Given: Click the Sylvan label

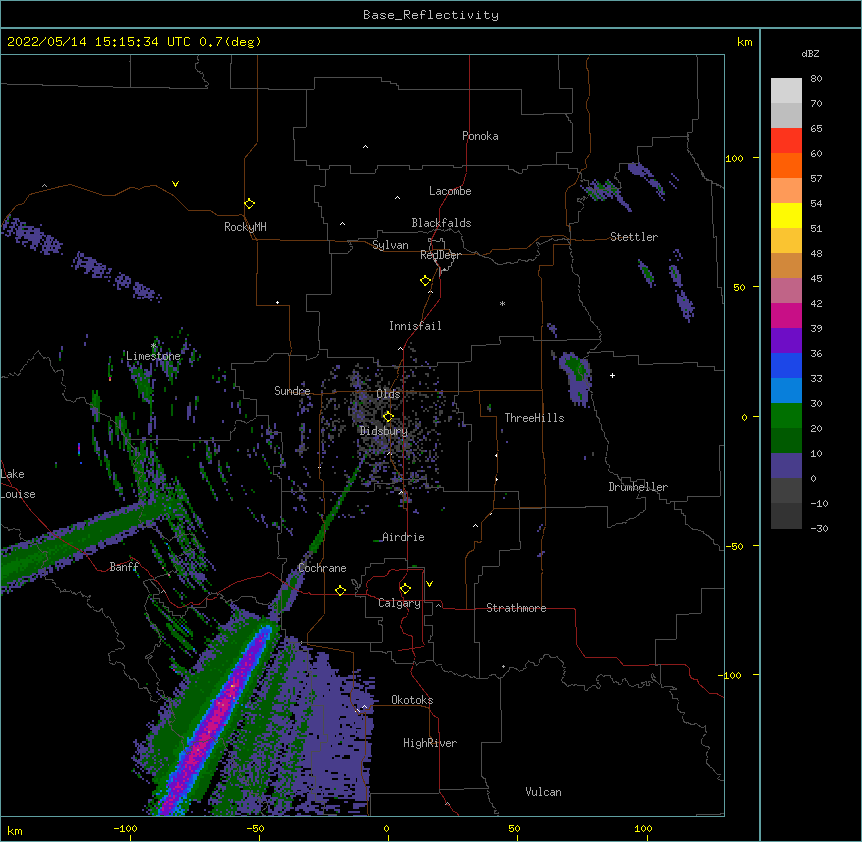Looking at the screenshot, I should 390,245.
